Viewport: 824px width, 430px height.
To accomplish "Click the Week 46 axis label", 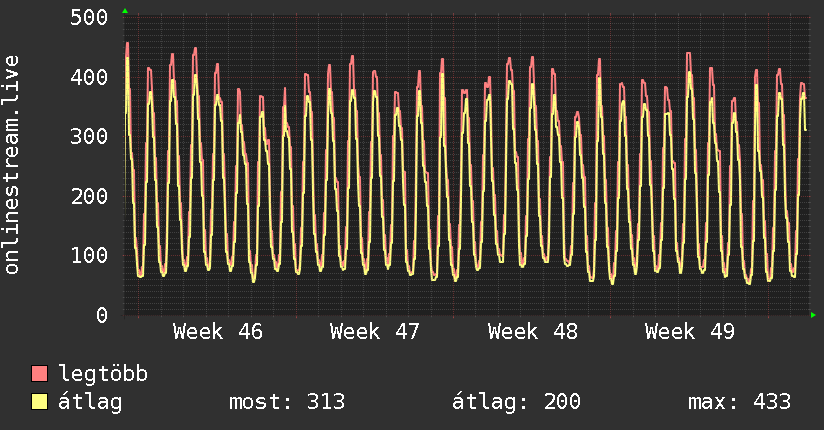I will click(218, 331).
